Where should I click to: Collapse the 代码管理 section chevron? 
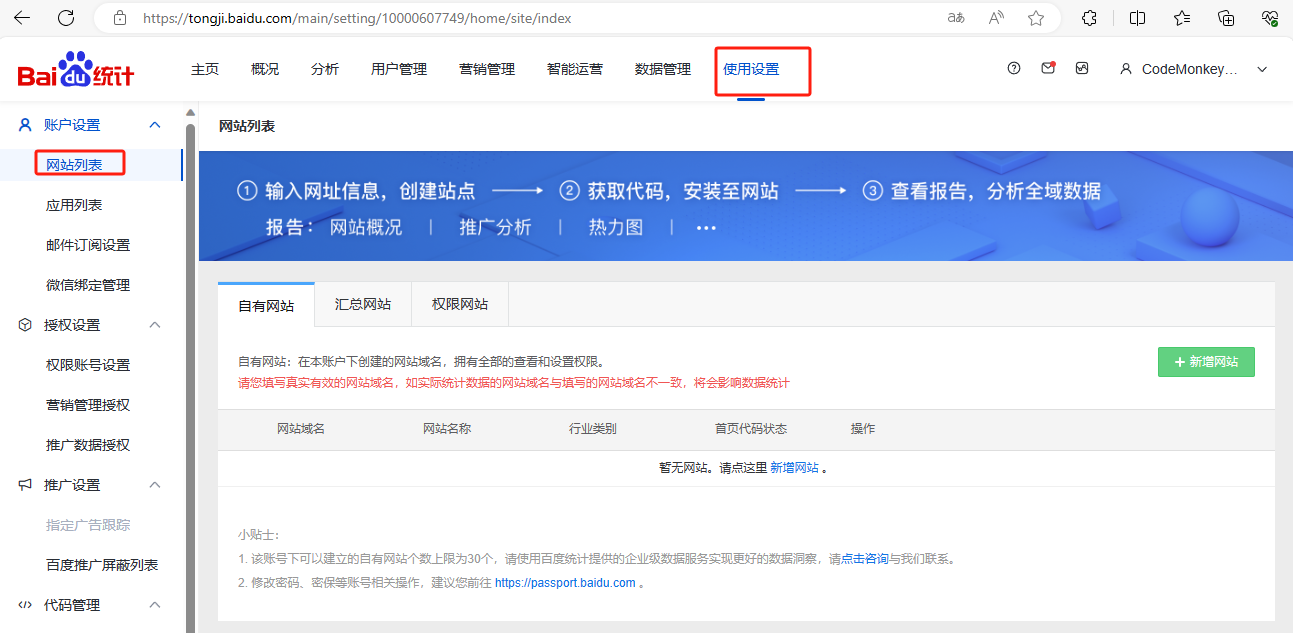(x=155, y=605)
